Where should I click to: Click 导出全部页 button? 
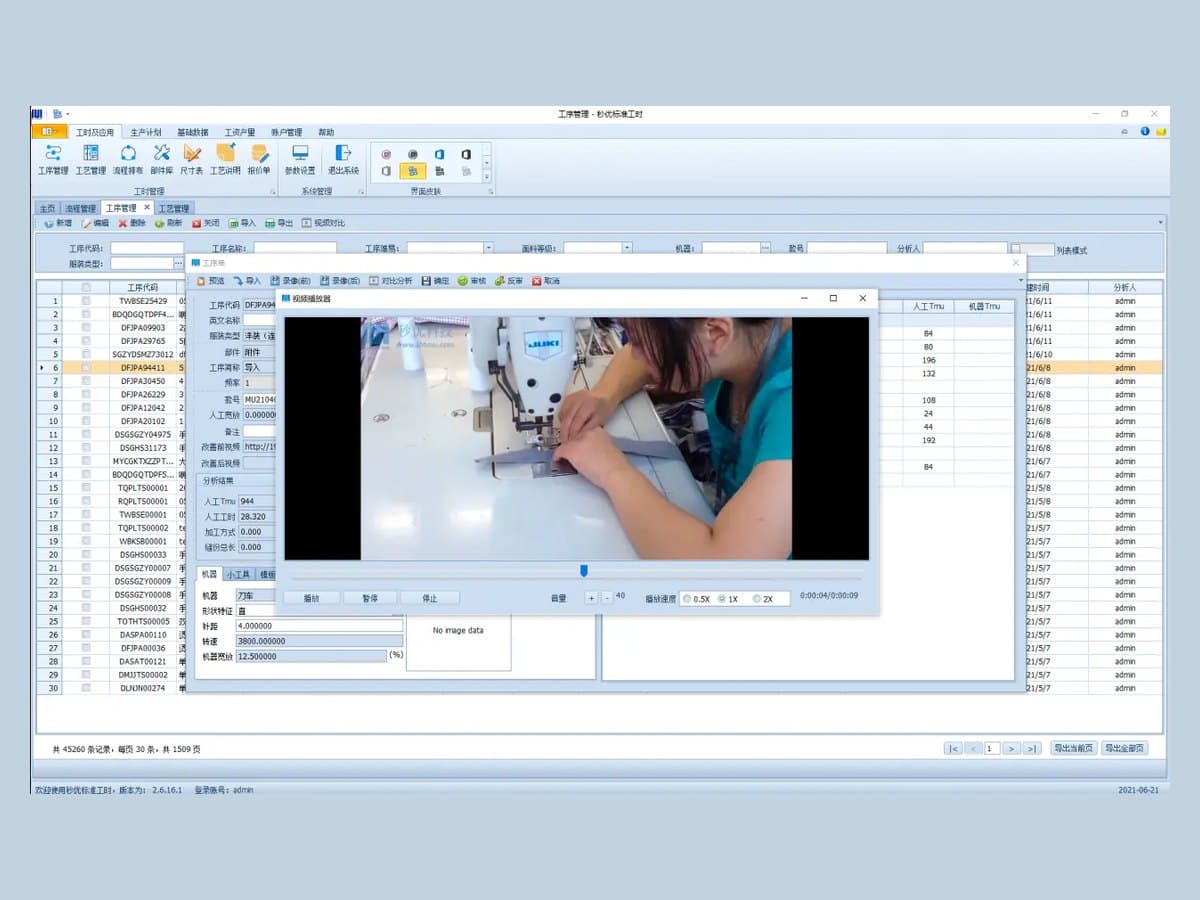[x=1124, y=748]
